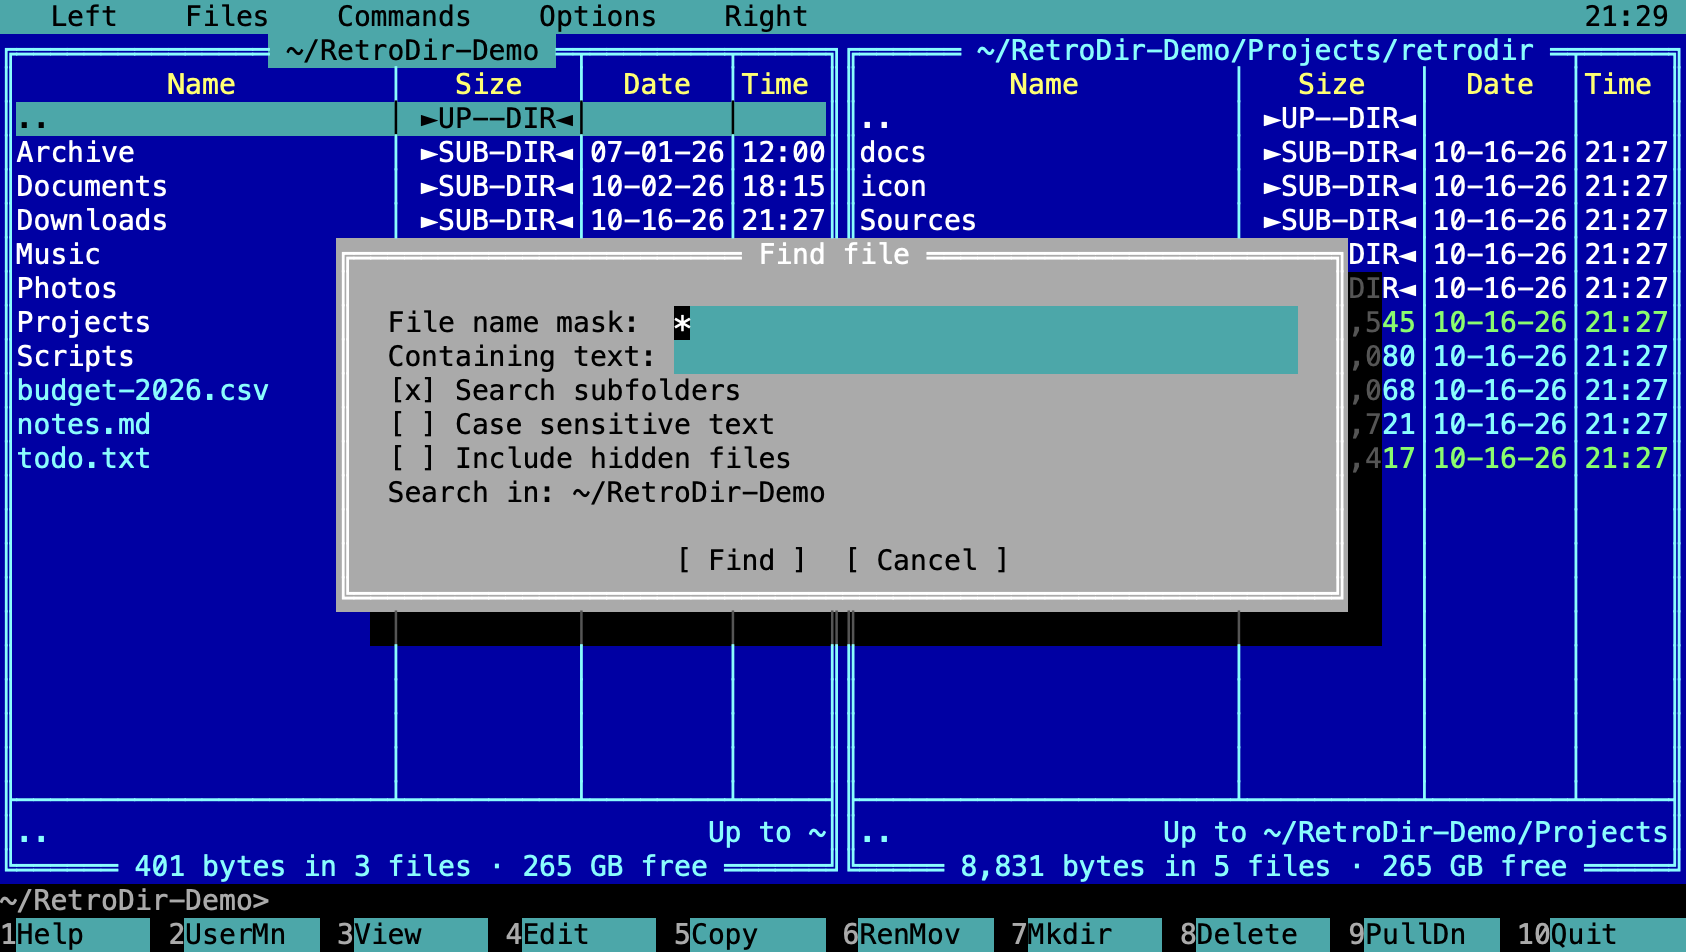The width and height of the screenshot is (1686, 952).
Task: Select the Photos directory in left panel
Action: [x=67, y=288]
